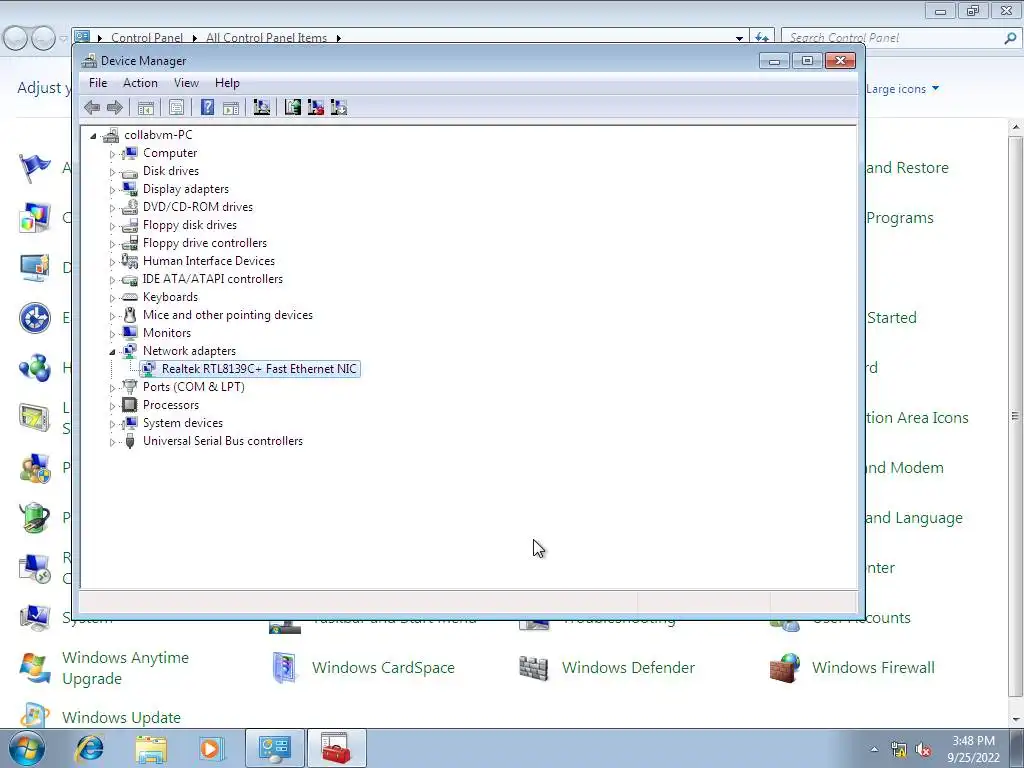Open the Windows Firewall link
This screenshot has width=1024, height=768.
pyautogui.click(x=873, y=667)
